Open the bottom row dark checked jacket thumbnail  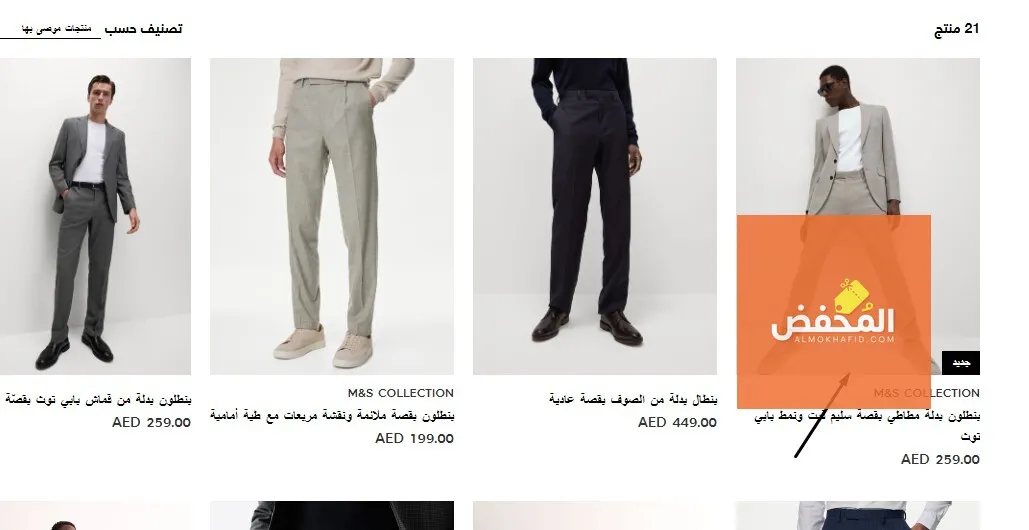331,516
